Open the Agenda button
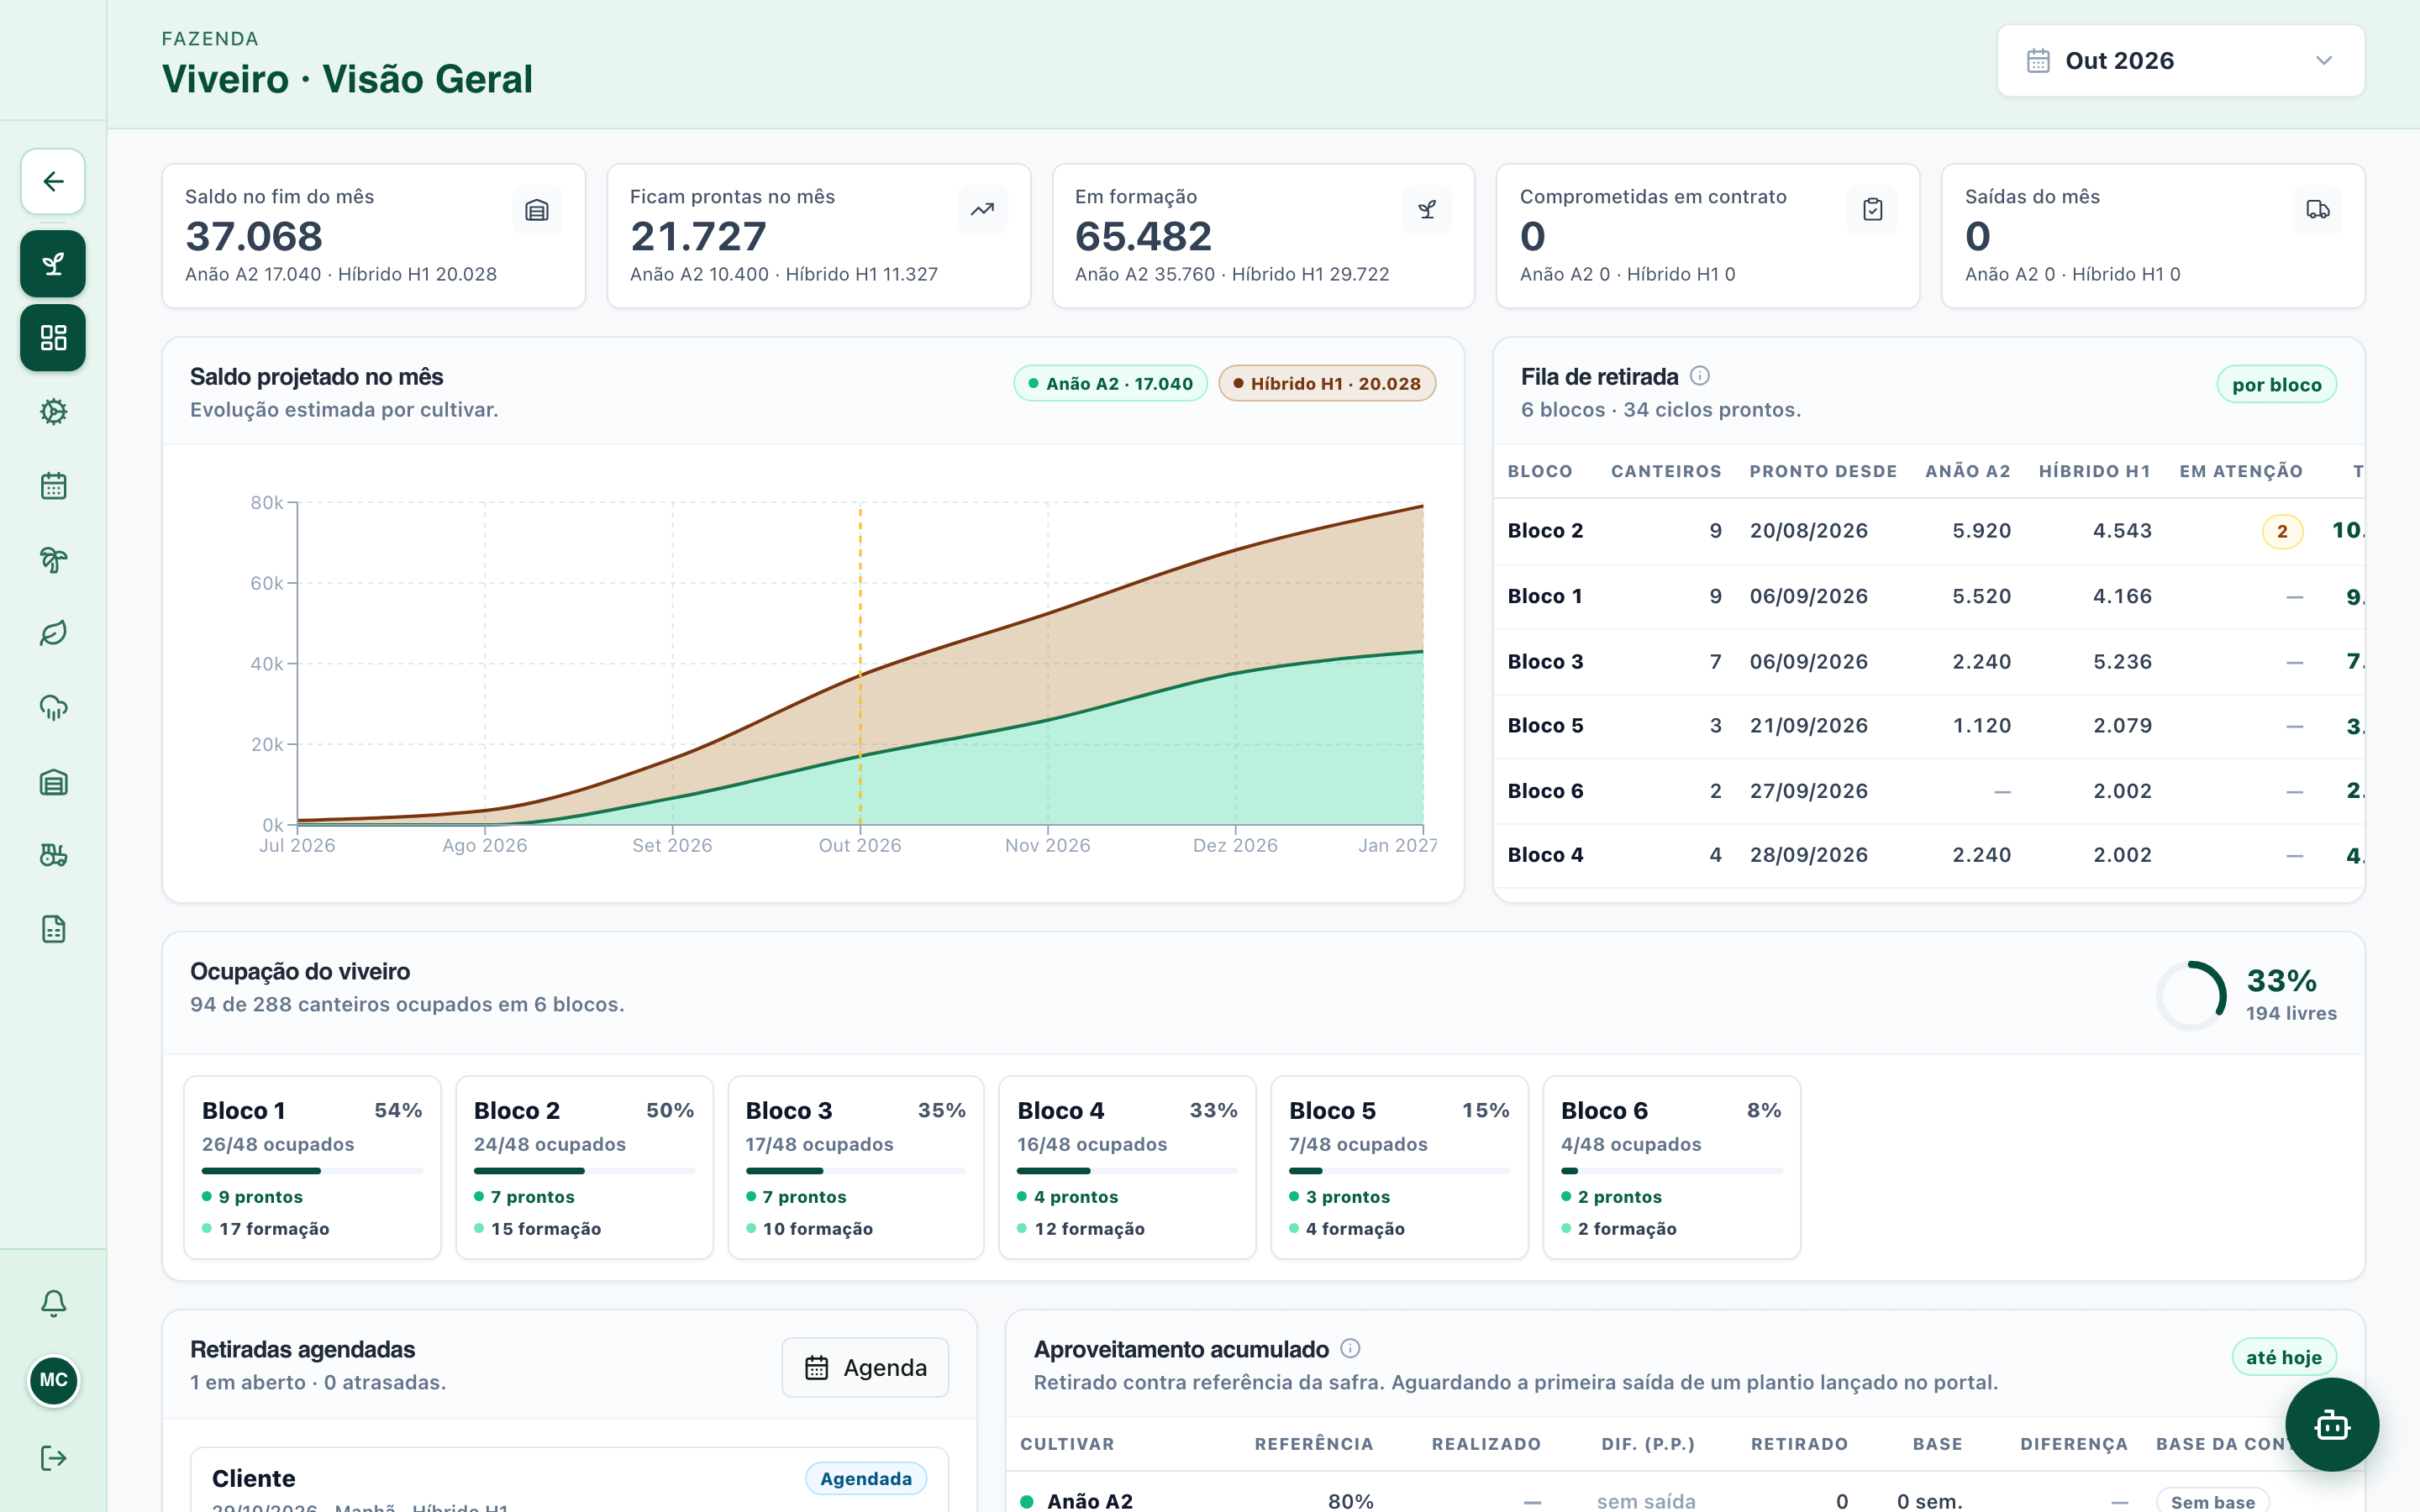Viewport: 2420px width, 1512px height. (865, 1367)
